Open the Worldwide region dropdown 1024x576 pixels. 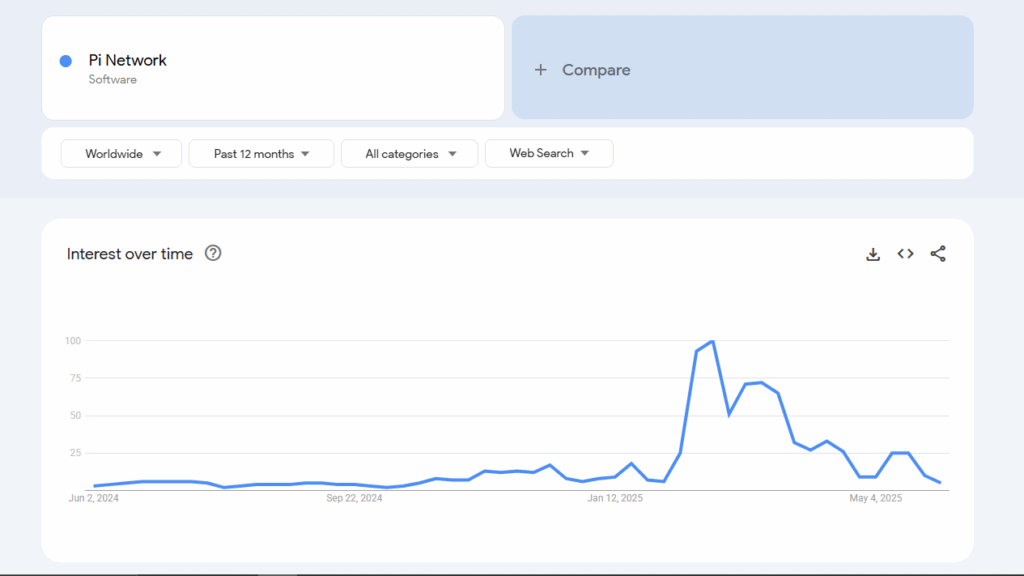pos(121,153)
